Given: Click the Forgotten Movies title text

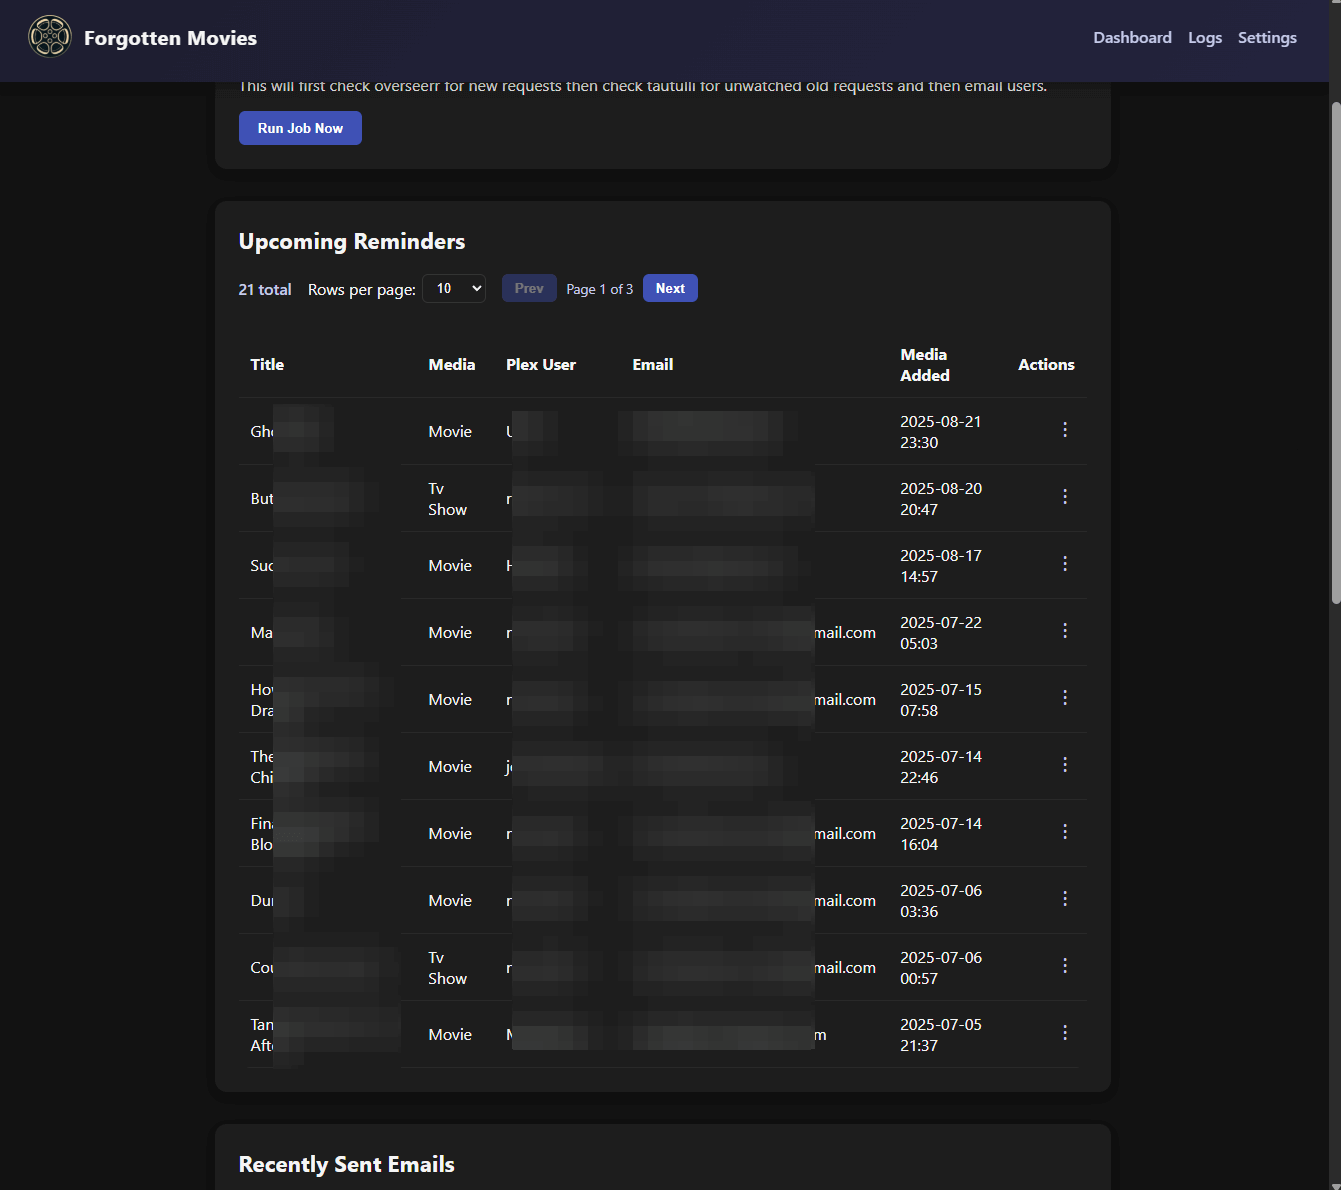Looking at the screenshot, I should tap(170, 38).
